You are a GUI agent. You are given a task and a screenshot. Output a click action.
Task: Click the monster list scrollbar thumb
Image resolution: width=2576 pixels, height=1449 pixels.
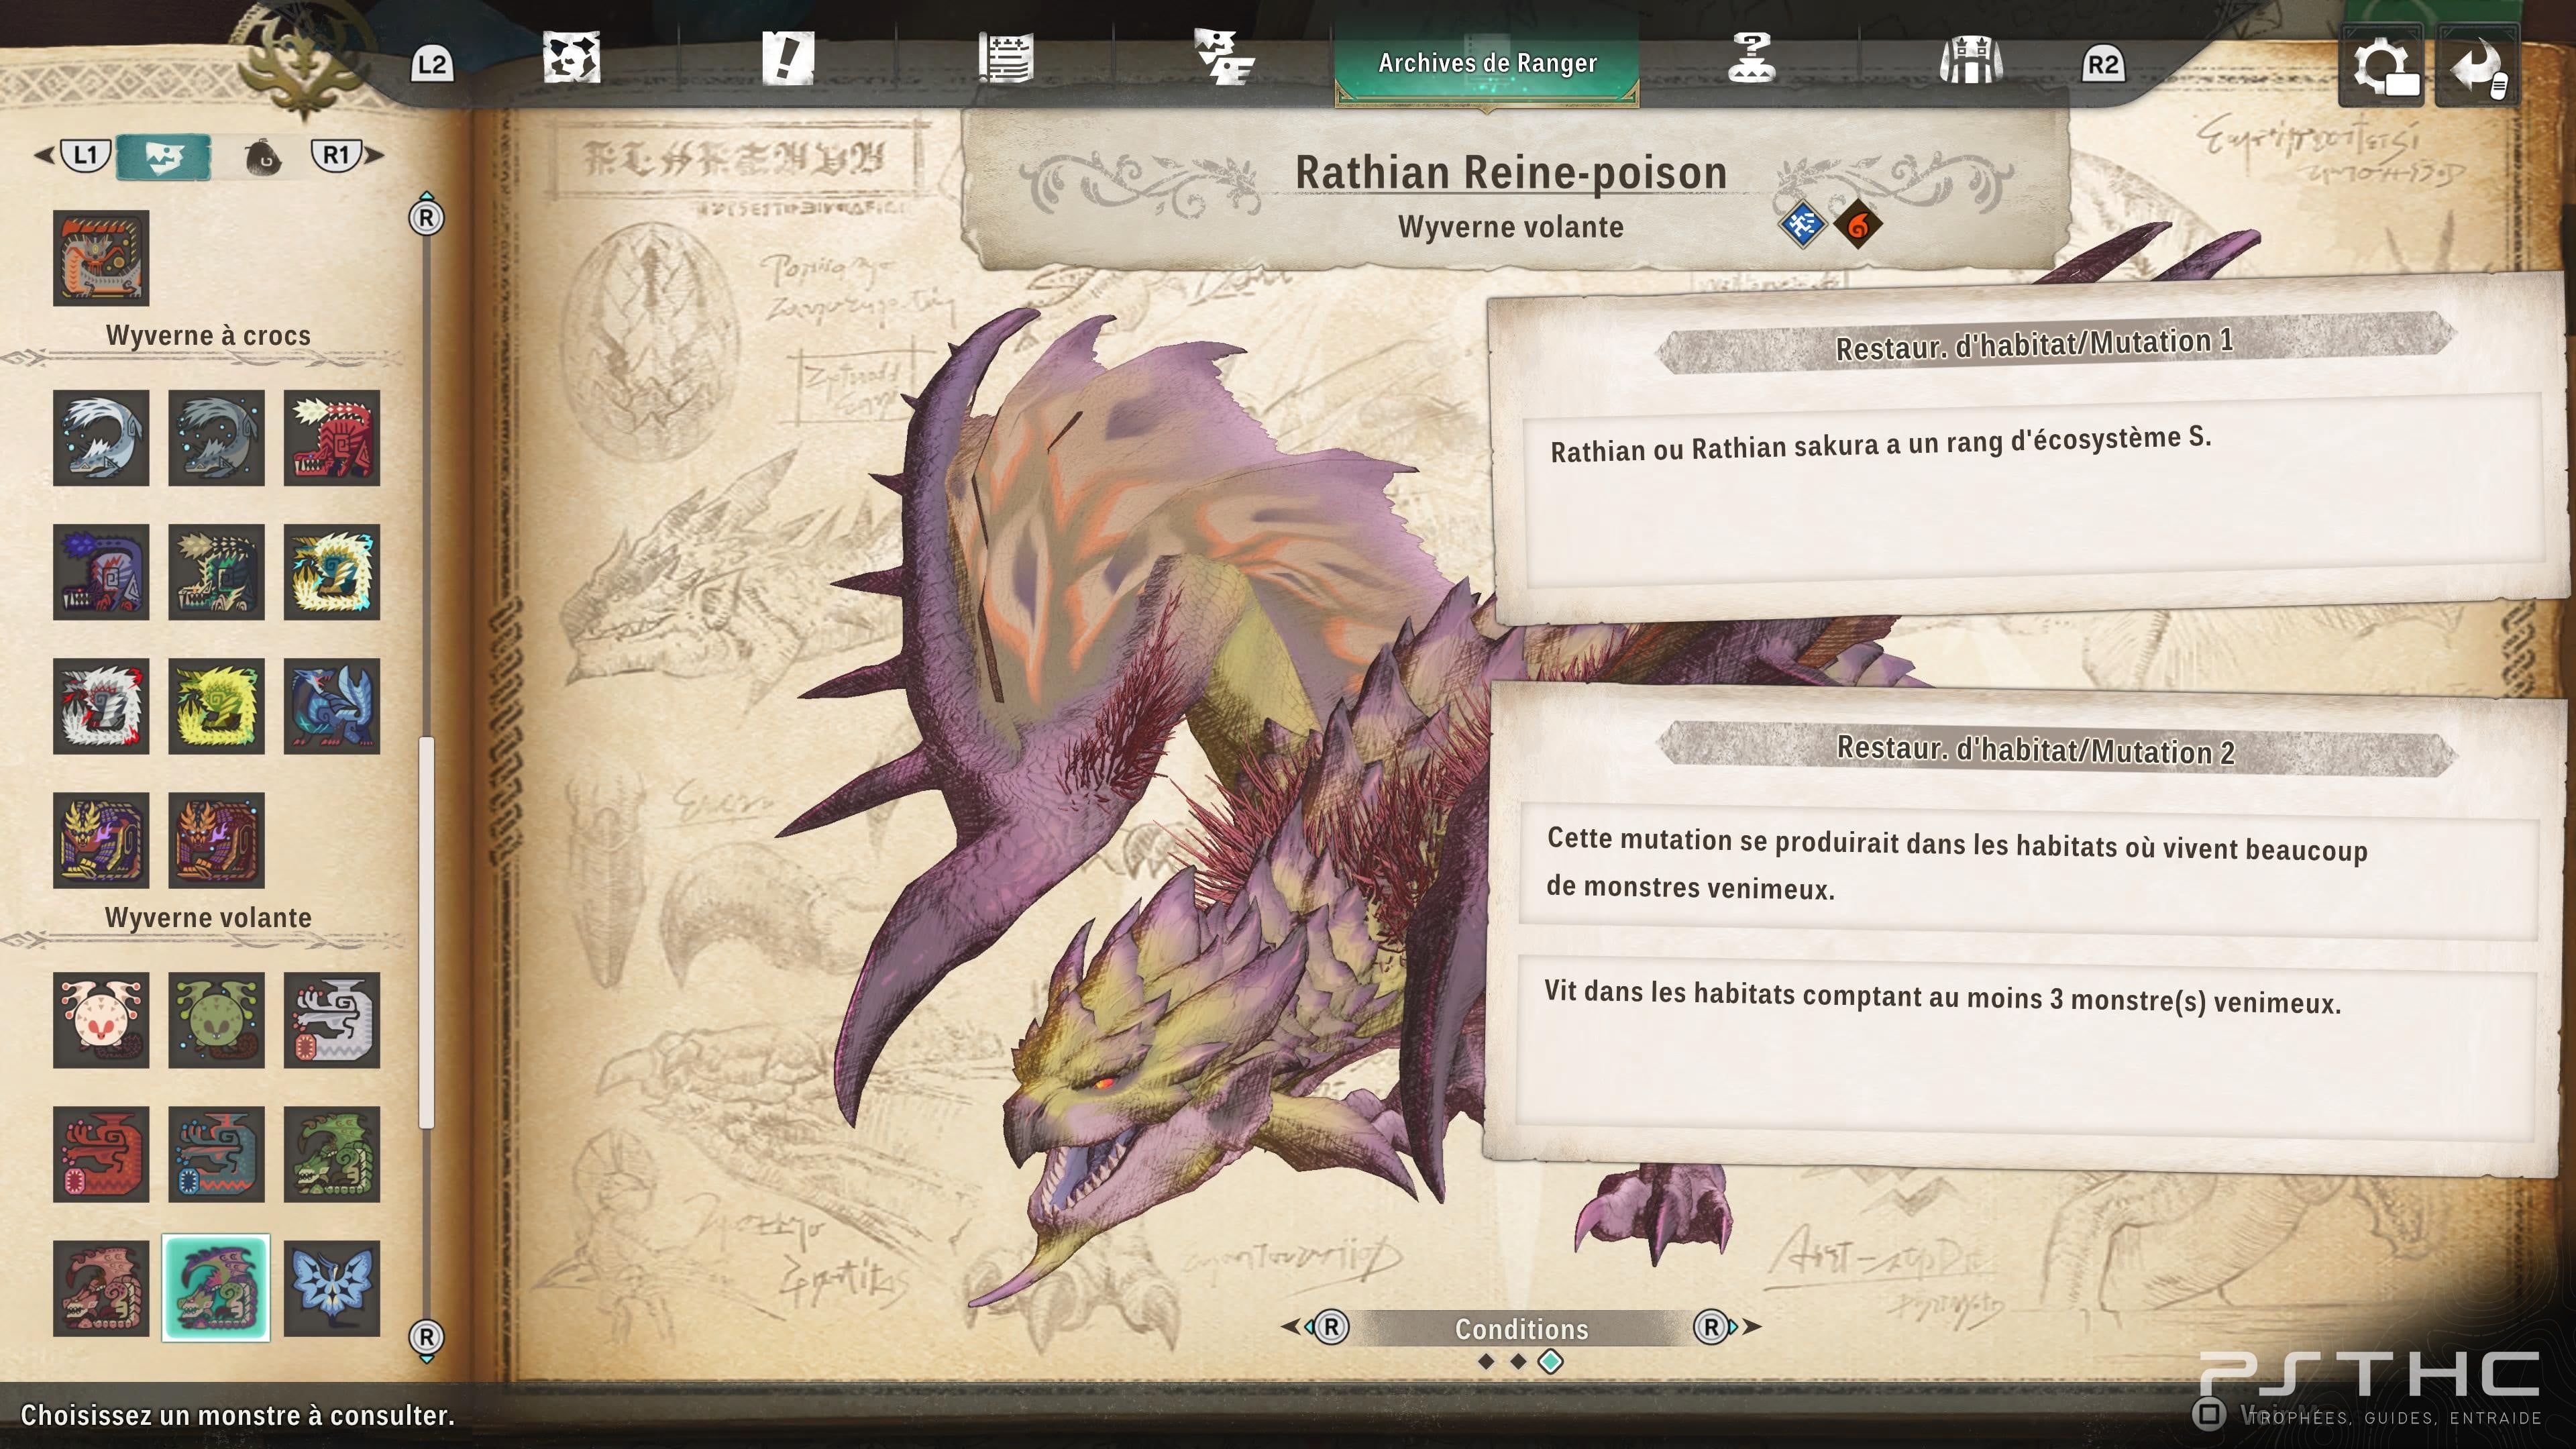pos(427,932)
